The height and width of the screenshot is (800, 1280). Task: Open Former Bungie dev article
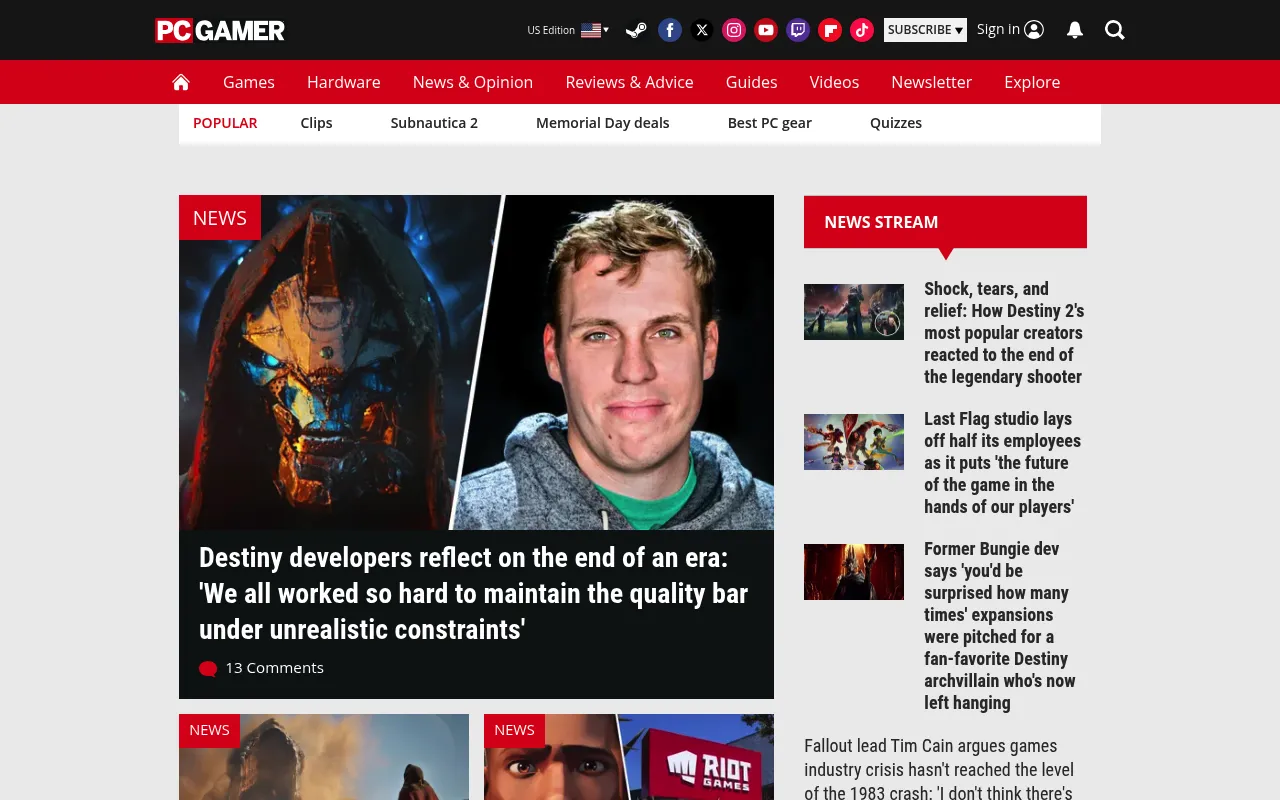click(x=1000, y=626)
